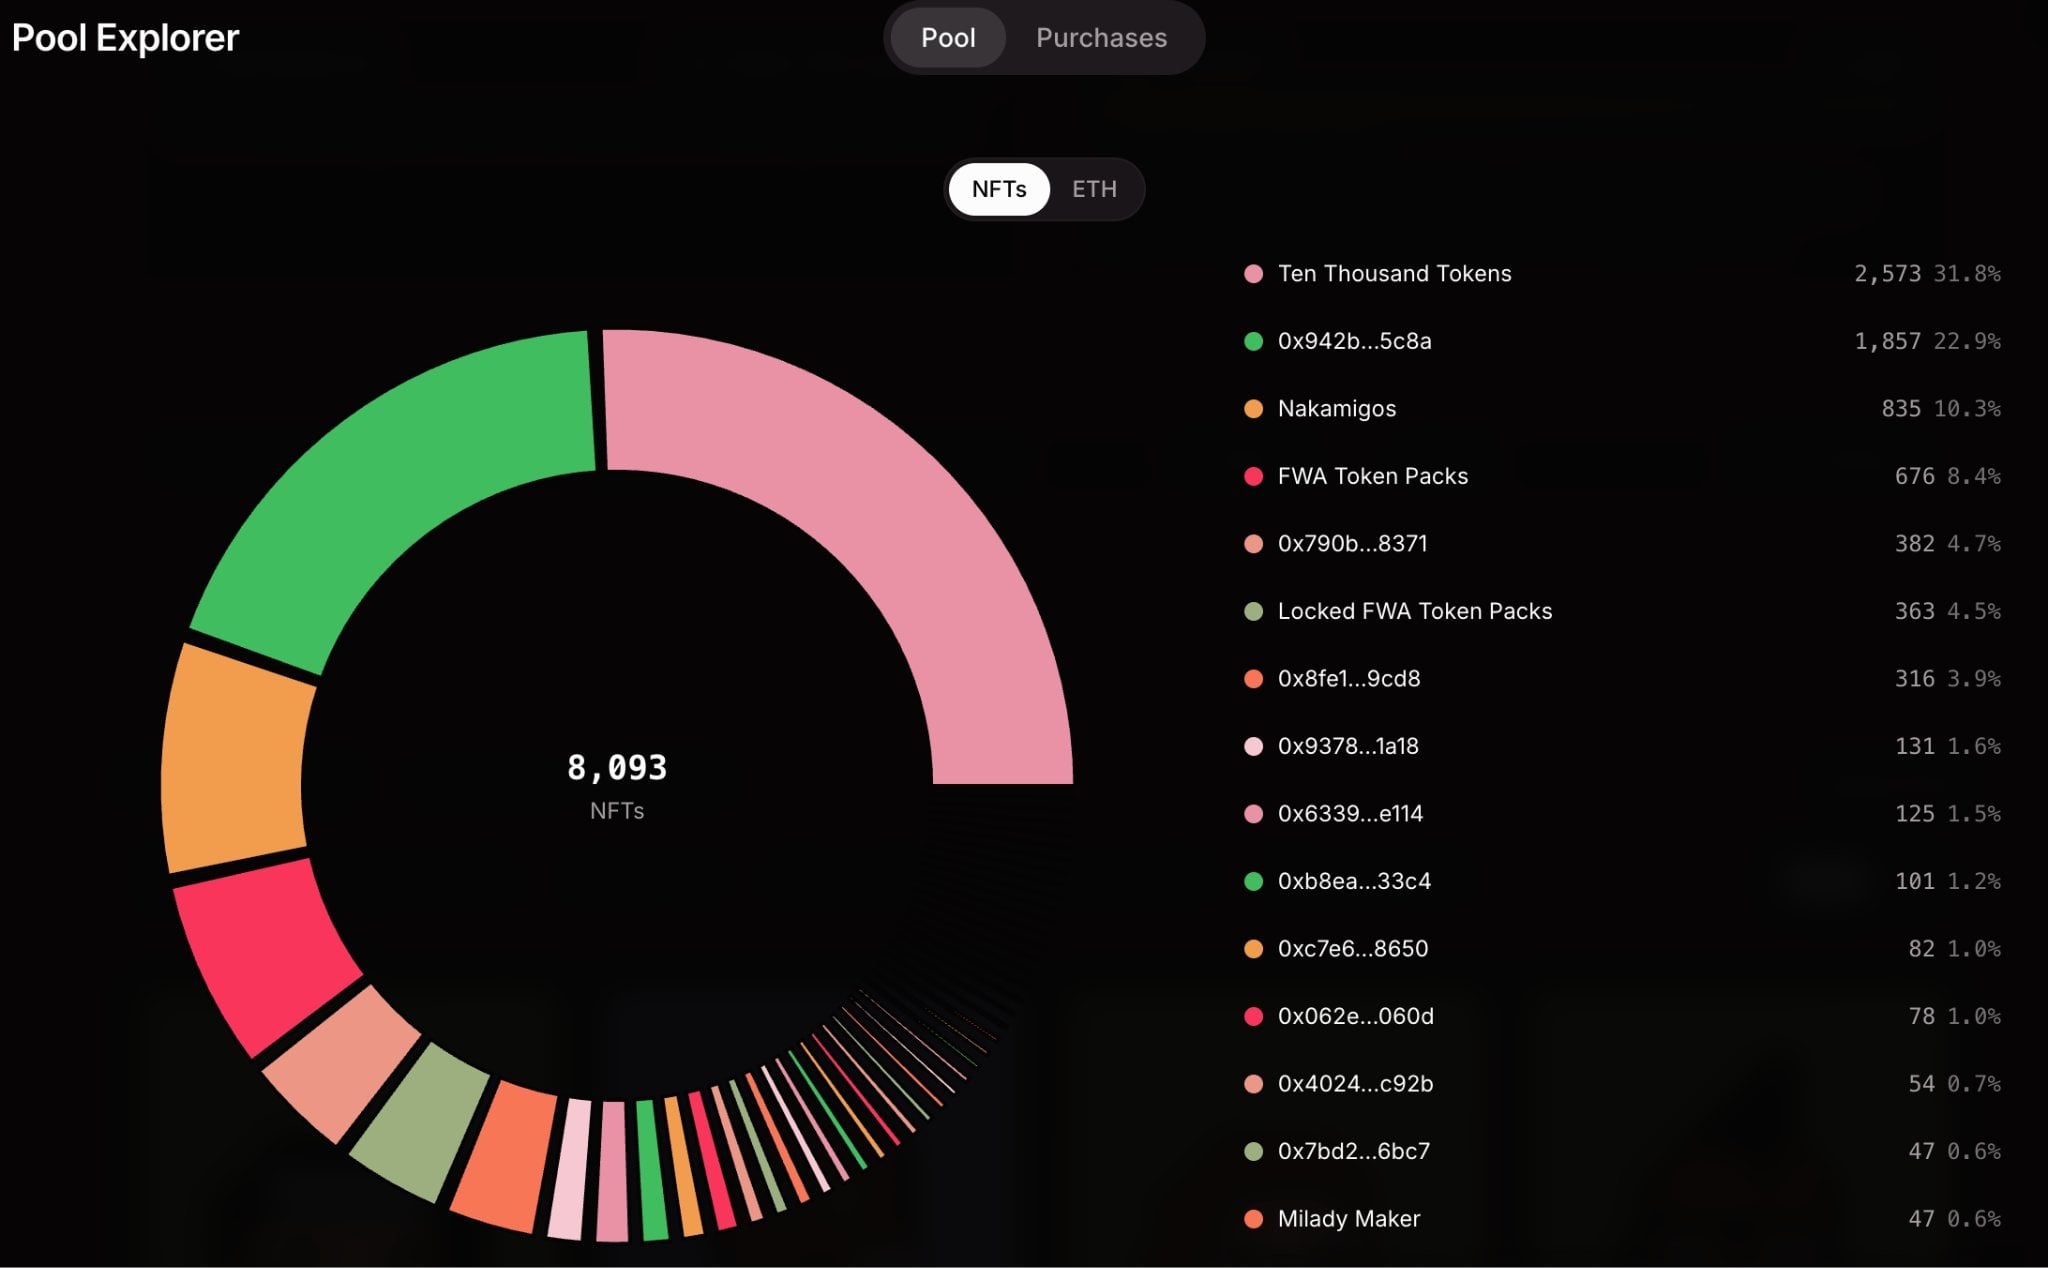This screenshot has width=2048, height=1268.
Task: Click the pink Ten Thousand Tokens legend dot
Action: pos(1253,274)
